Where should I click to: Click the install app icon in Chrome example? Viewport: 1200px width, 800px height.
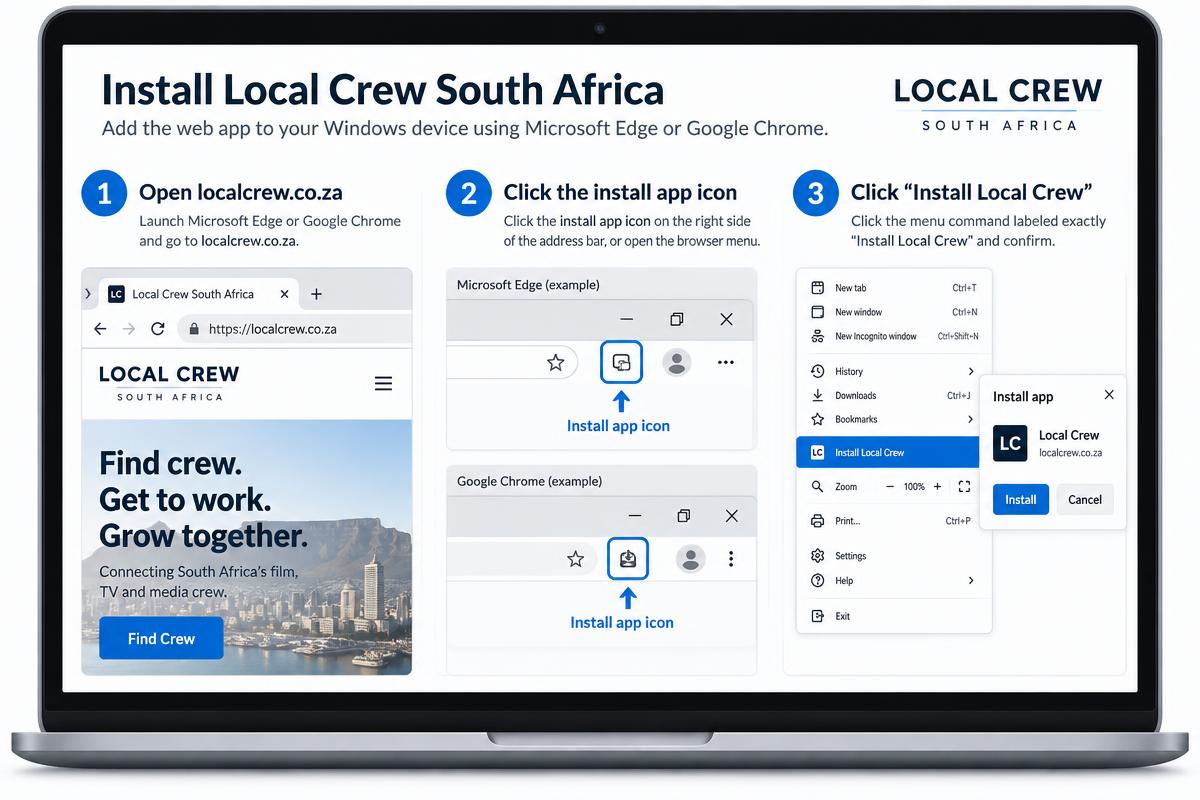[x=628, y=558]
